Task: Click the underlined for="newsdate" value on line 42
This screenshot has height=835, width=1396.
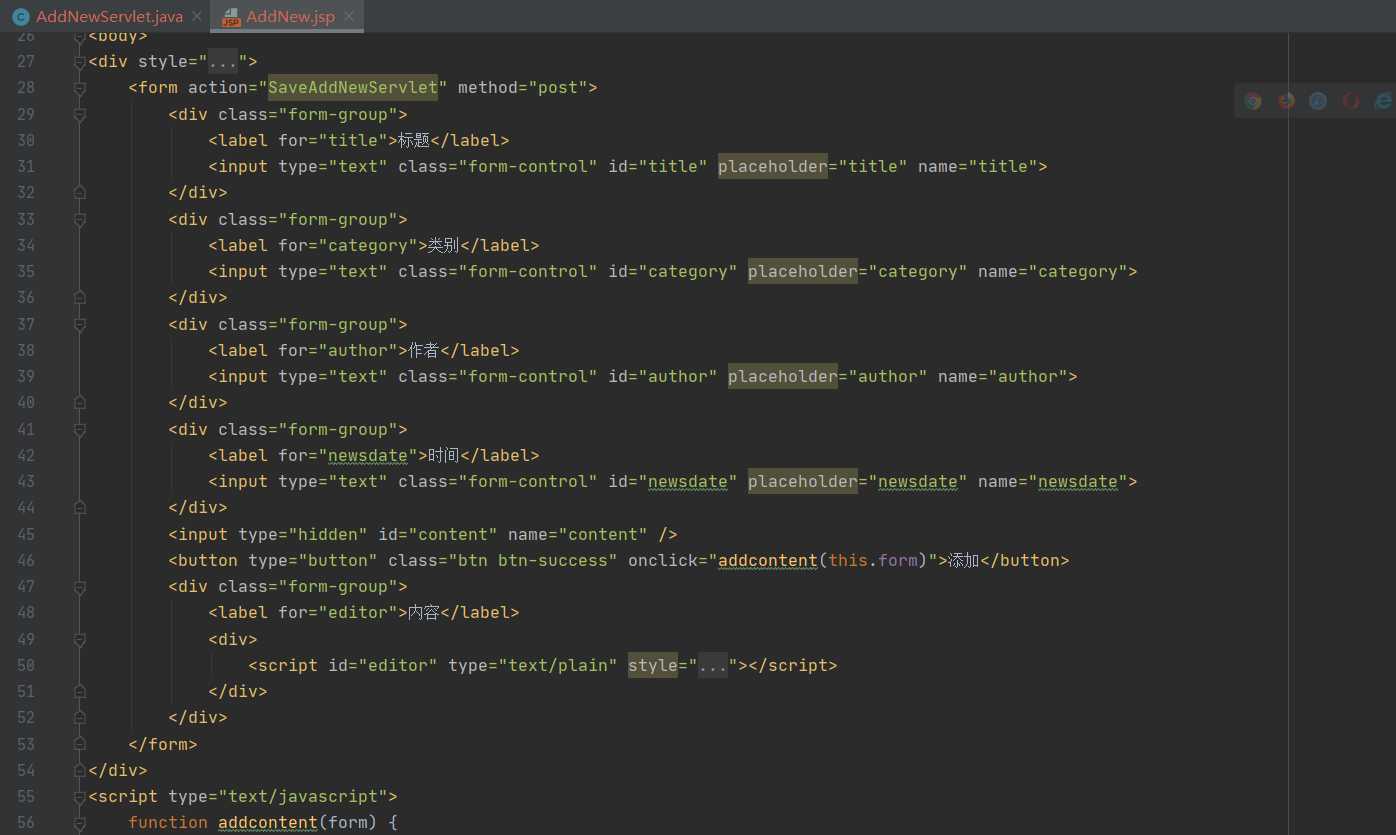Action: pyautogui.click(x=368, y=455)
